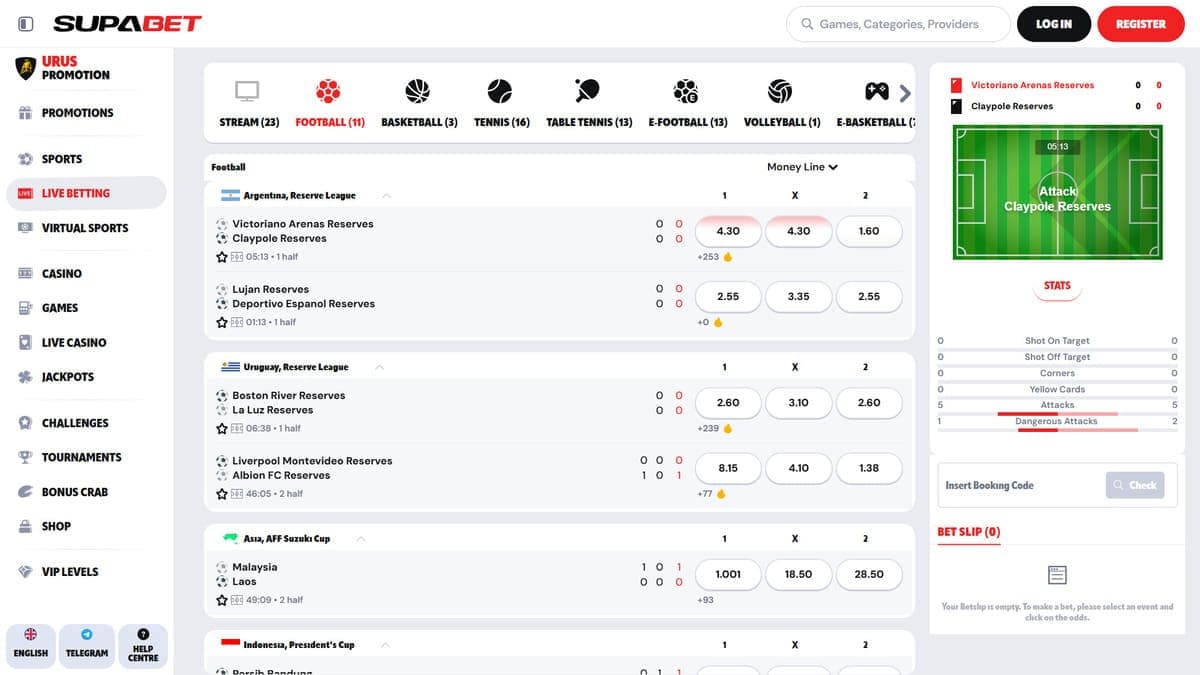
Task: Select the Football category ball icon
Action: [328, 92]
